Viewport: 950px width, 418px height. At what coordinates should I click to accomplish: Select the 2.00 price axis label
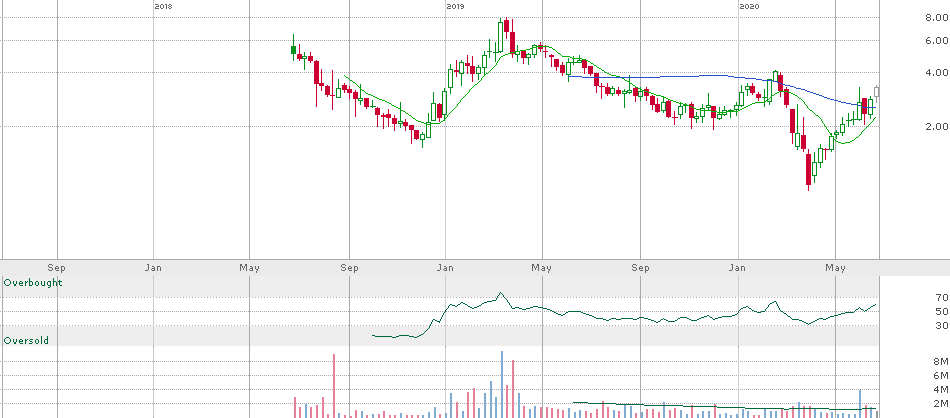pos(936,127)
